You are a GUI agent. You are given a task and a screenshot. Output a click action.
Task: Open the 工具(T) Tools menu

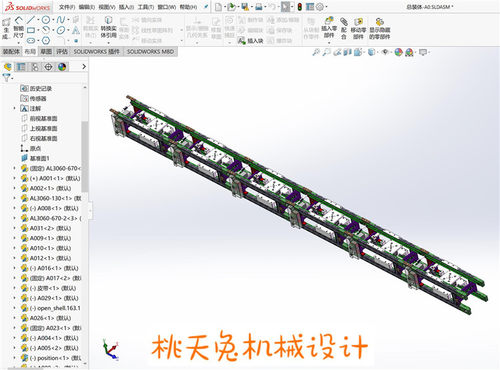coord(146,7)
